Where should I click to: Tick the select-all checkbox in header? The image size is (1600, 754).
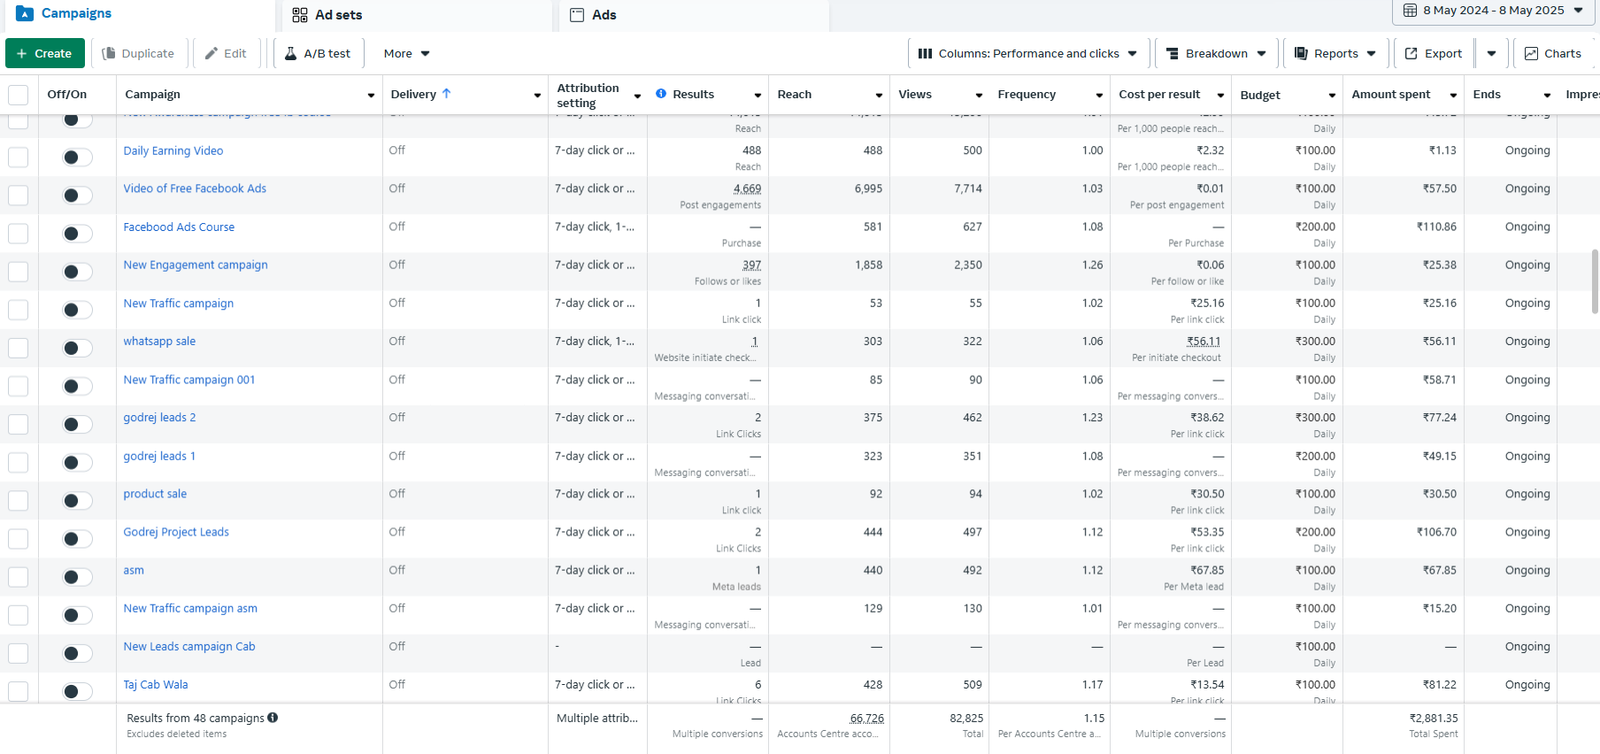point(18,95)
